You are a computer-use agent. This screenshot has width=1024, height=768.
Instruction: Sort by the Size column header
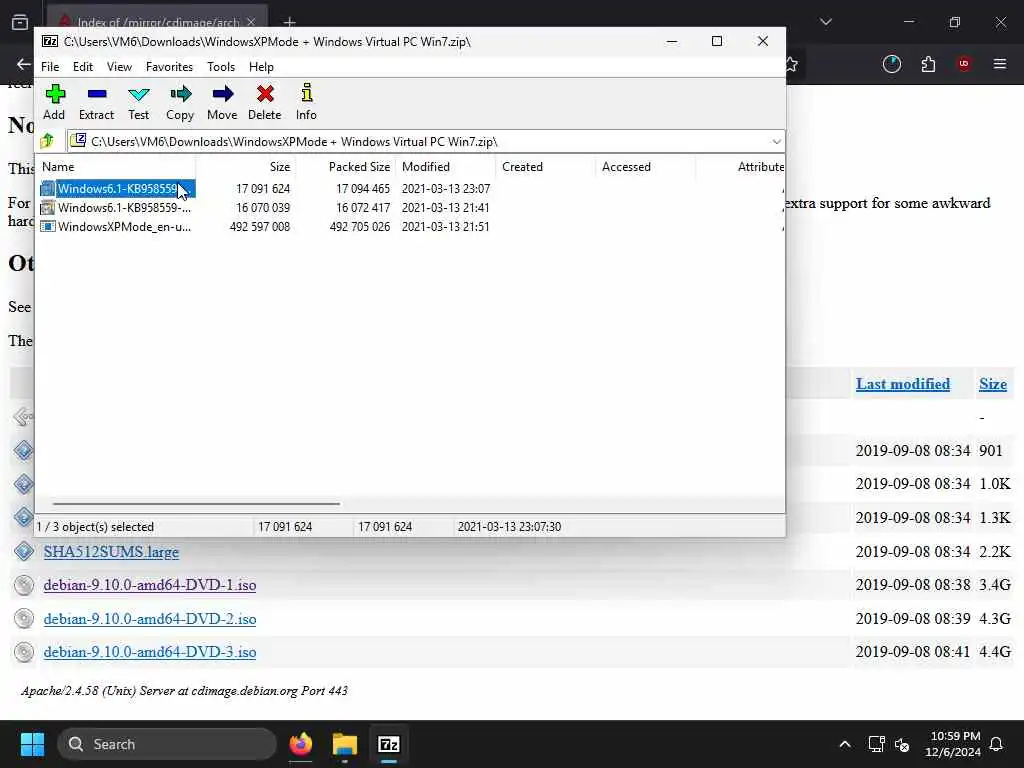click(246, 167)
